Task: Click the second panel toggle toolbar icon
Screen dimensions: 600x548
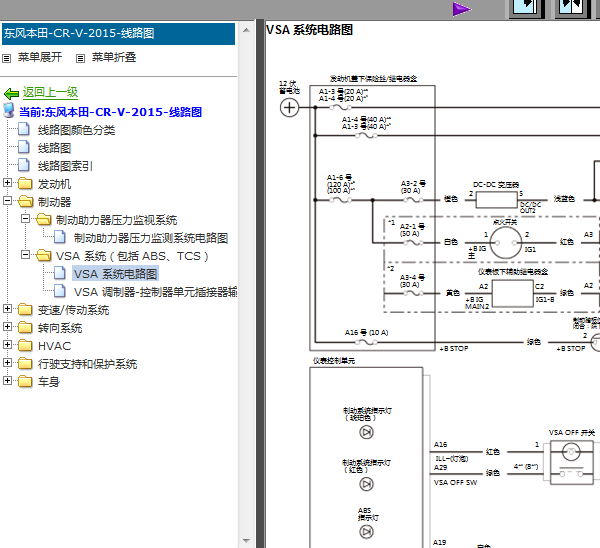Action: point(572,8)
